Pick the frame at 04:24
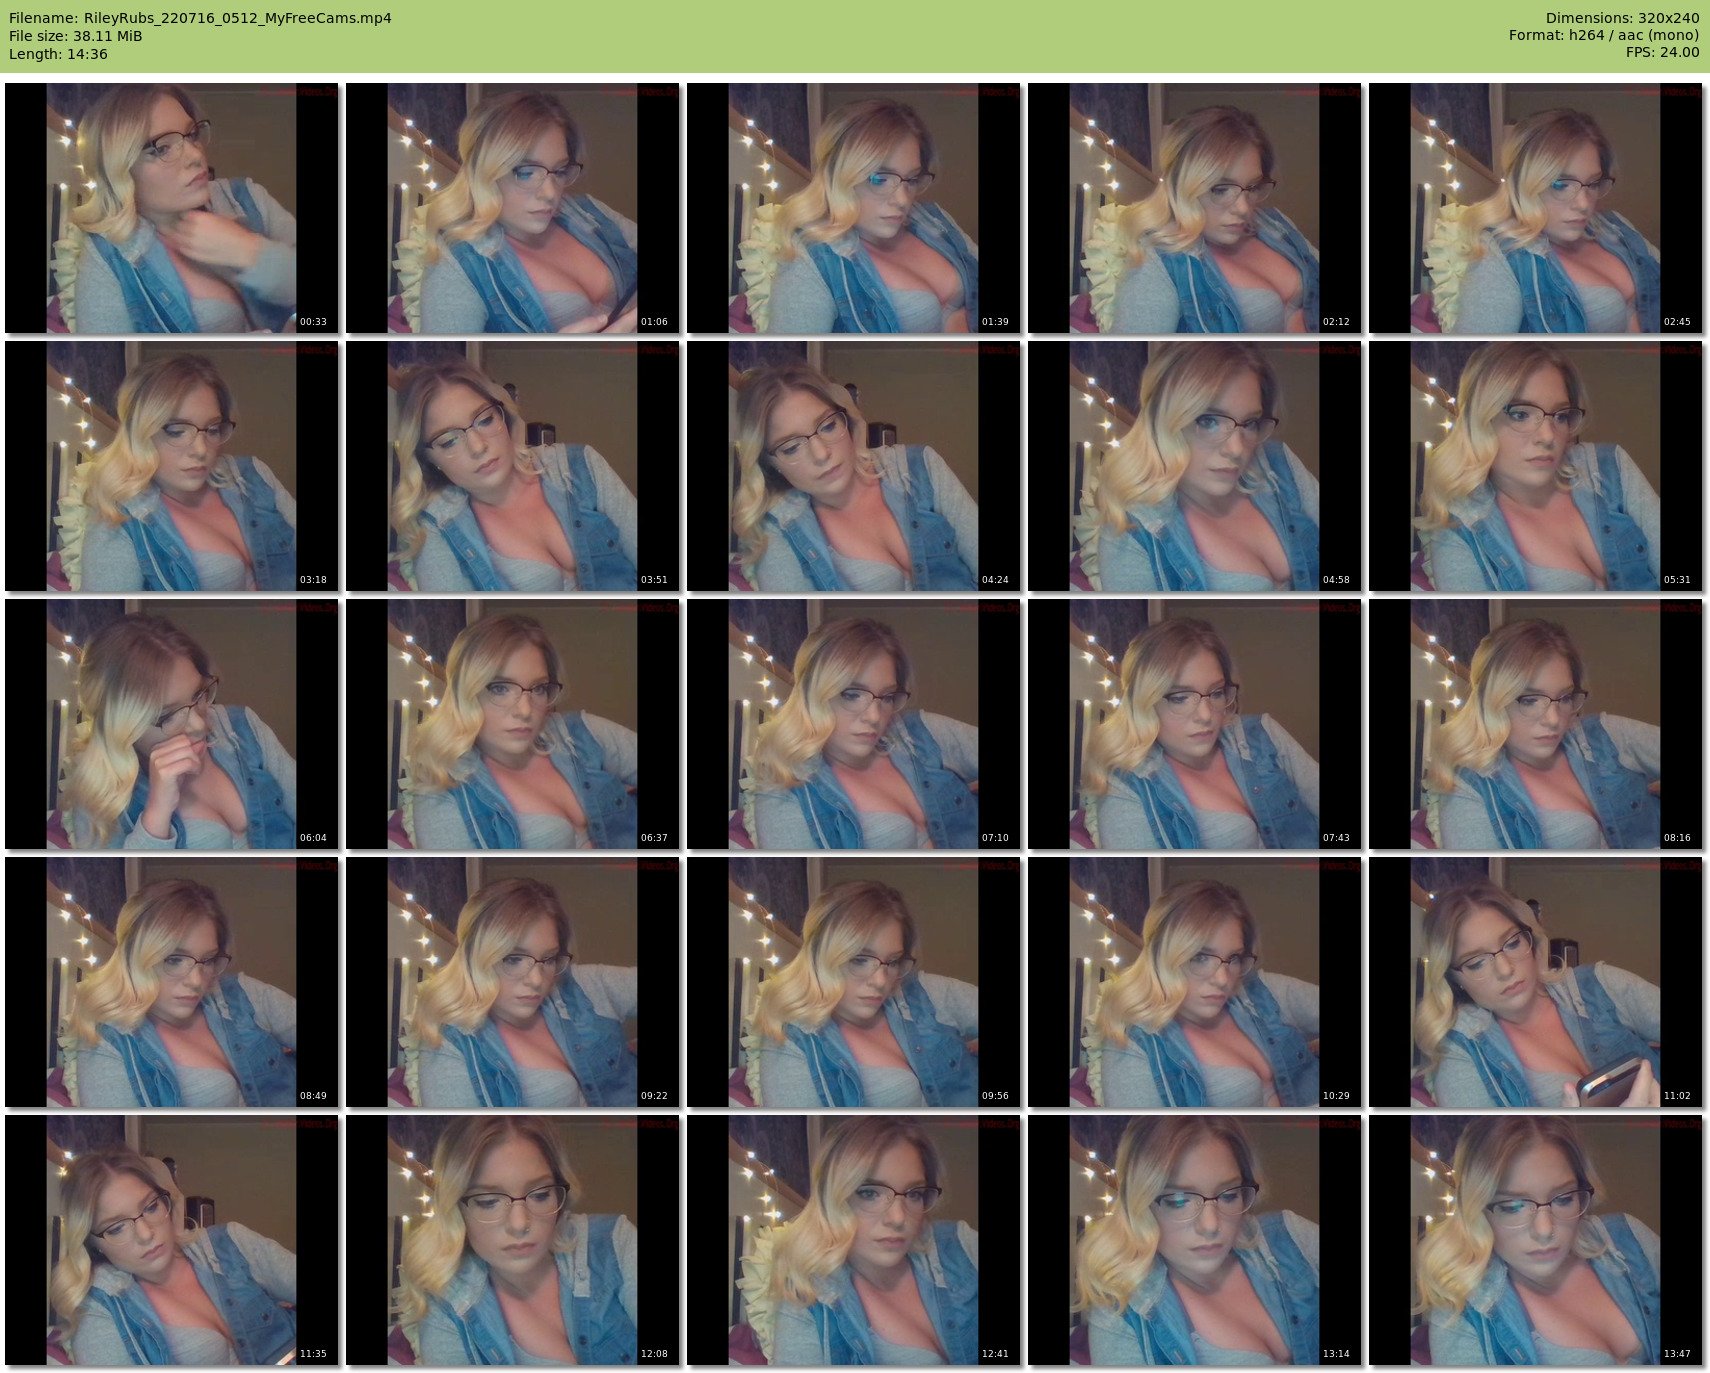Screen dimensions: 1710x1373 (x=854, y=466)
